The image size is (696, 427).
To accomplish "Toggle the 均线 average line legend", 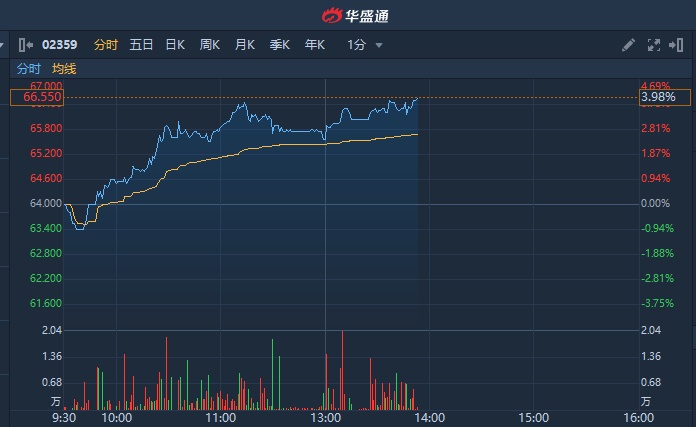I will click(64, 69).
